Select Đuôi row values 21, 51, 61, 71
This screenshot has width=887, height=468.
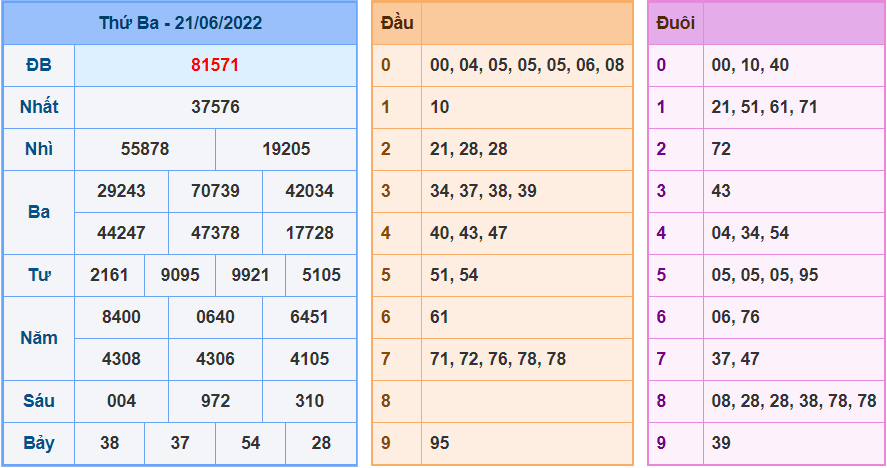coord(764,107)
